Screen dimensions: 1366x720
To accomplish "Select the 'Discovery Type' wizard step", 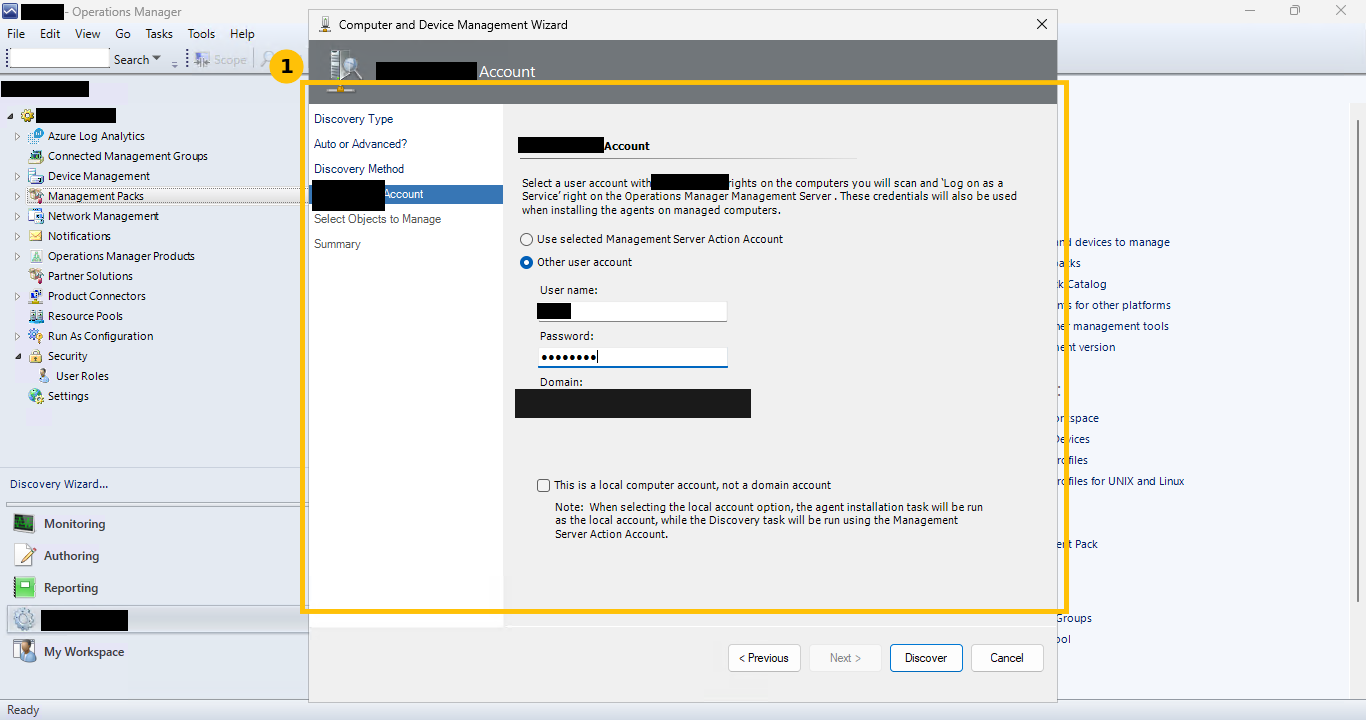I will pos(354,120).
